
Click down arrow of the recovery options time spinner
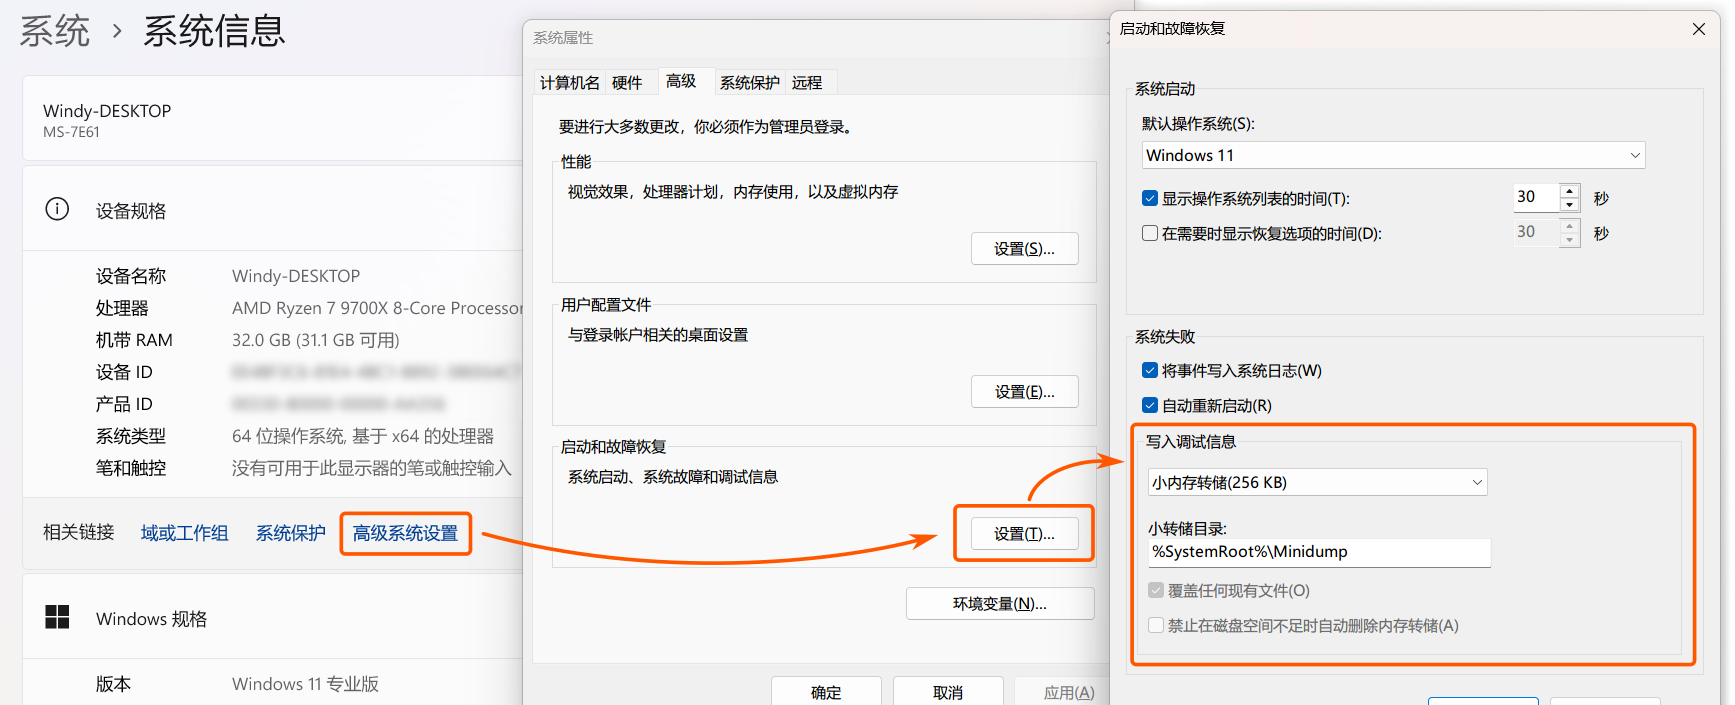(x=1570, y=239)
